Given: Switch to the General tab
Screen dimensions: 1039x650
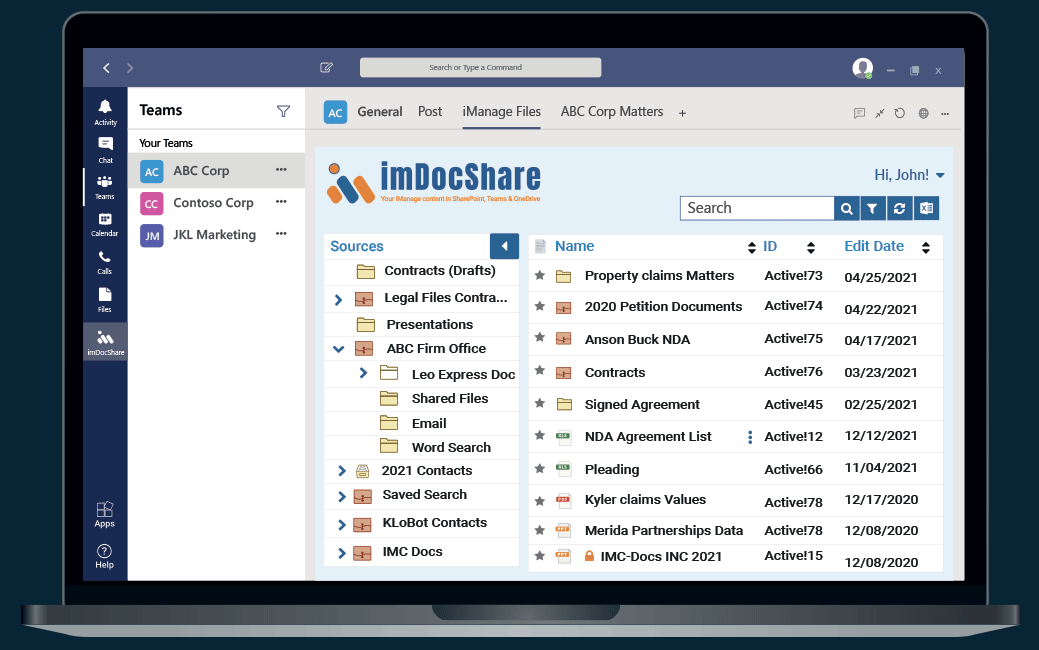Looking at the screenshot, I should click(380, 112).
